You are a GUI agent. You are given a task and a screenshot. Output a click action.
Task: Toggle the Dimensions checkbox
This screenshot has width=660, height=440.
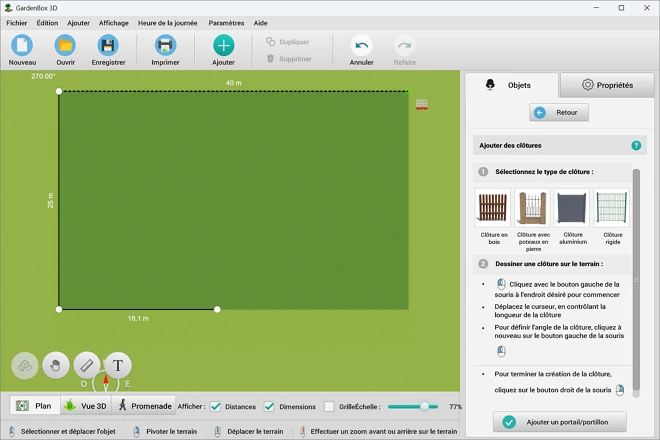click(269, 406)
